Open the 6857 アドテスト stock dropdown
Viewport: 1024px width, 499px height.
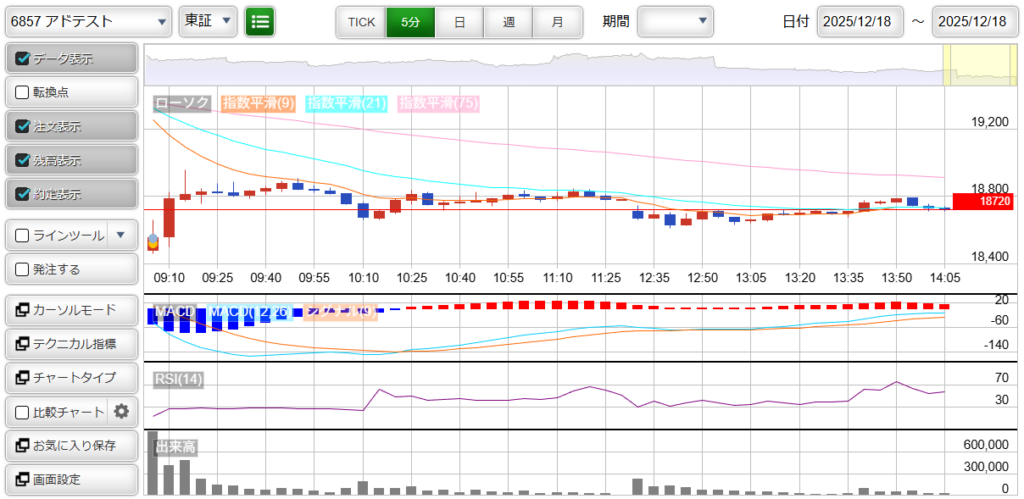(x=88, y=21)
